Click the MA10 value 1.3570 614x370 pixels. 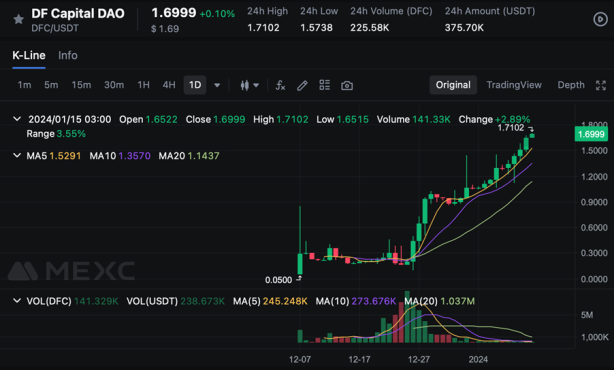point(134,156)
